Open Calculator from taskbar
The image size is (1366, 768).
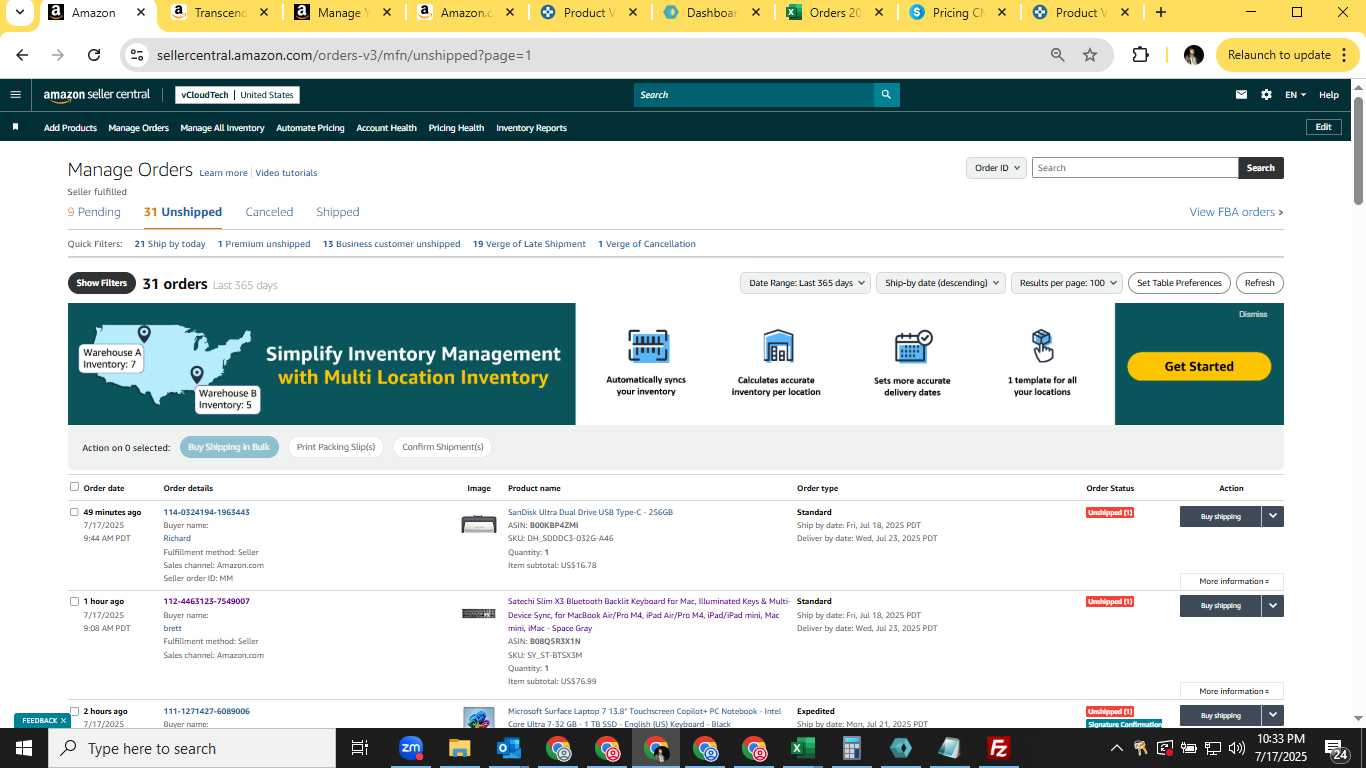coord(851,748)
